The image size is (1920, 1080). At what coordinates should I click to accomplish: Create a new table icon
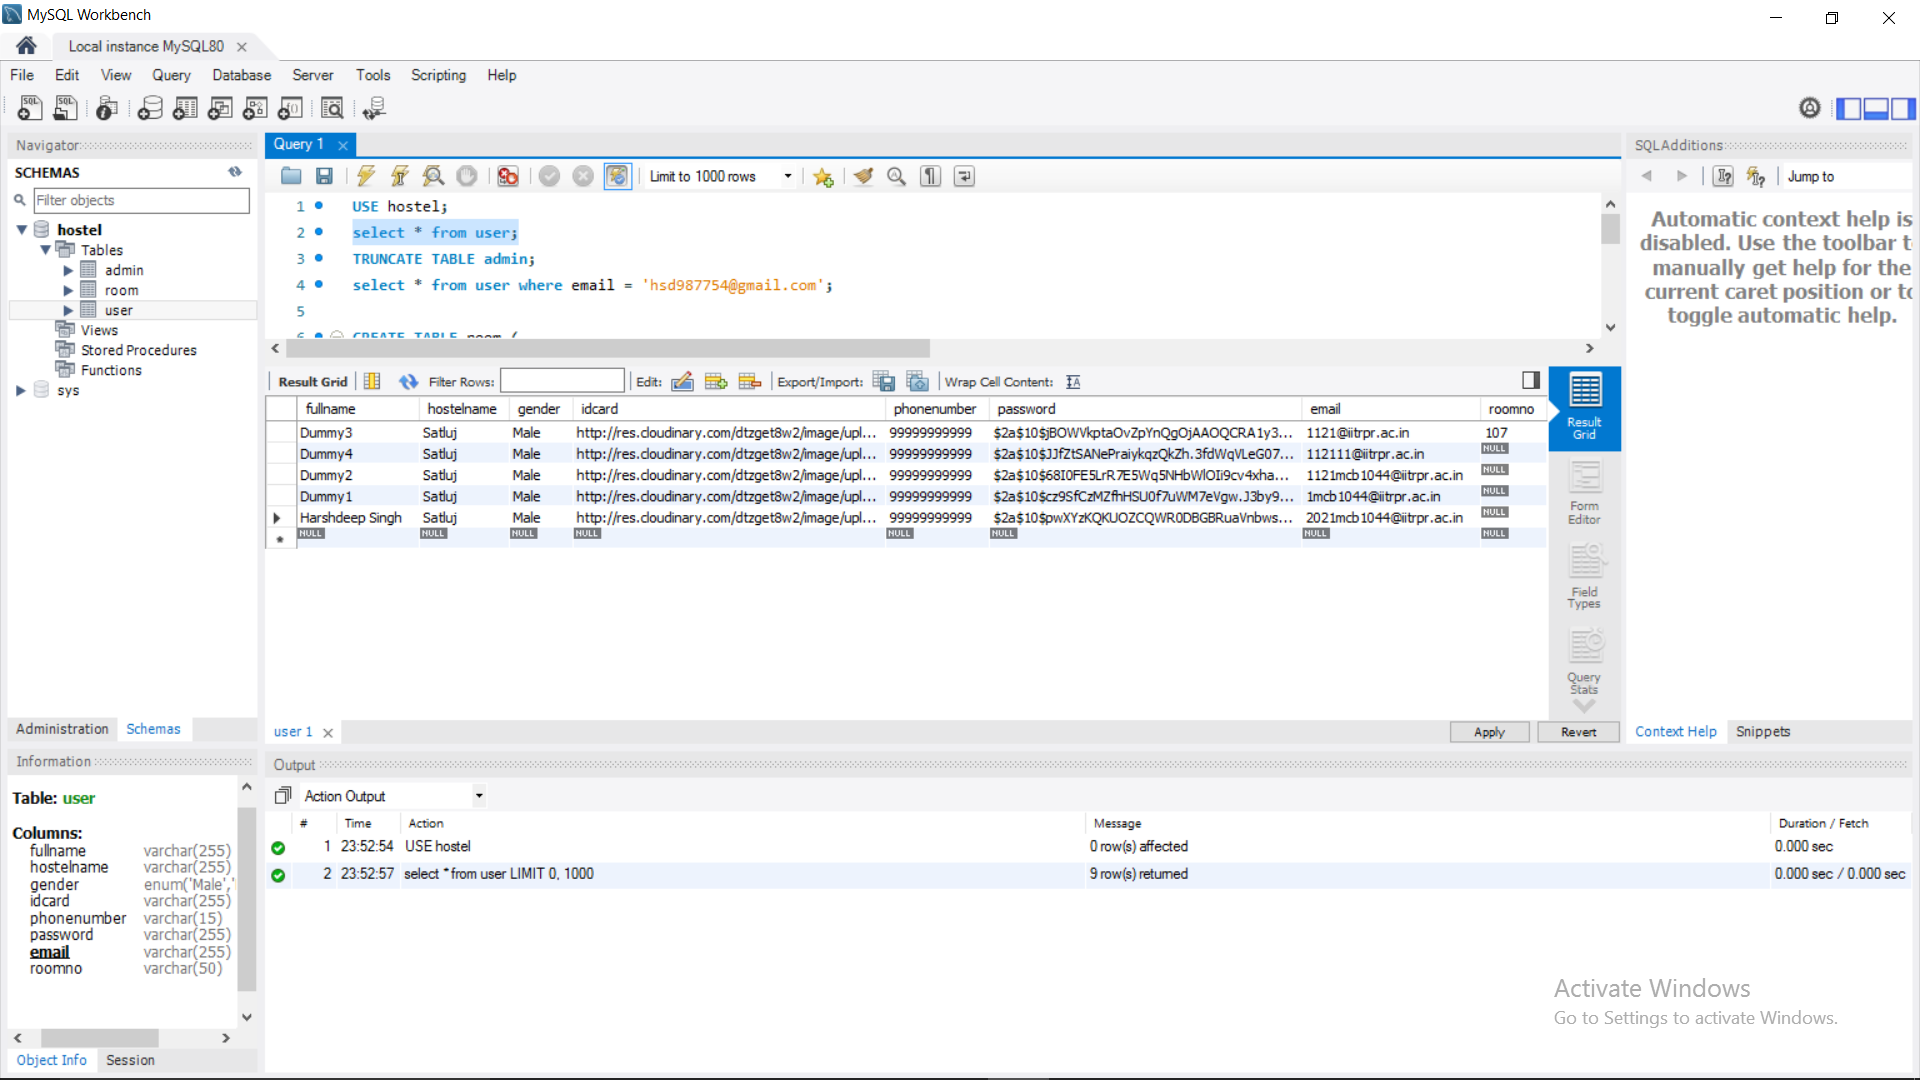[x=185, y=108]
